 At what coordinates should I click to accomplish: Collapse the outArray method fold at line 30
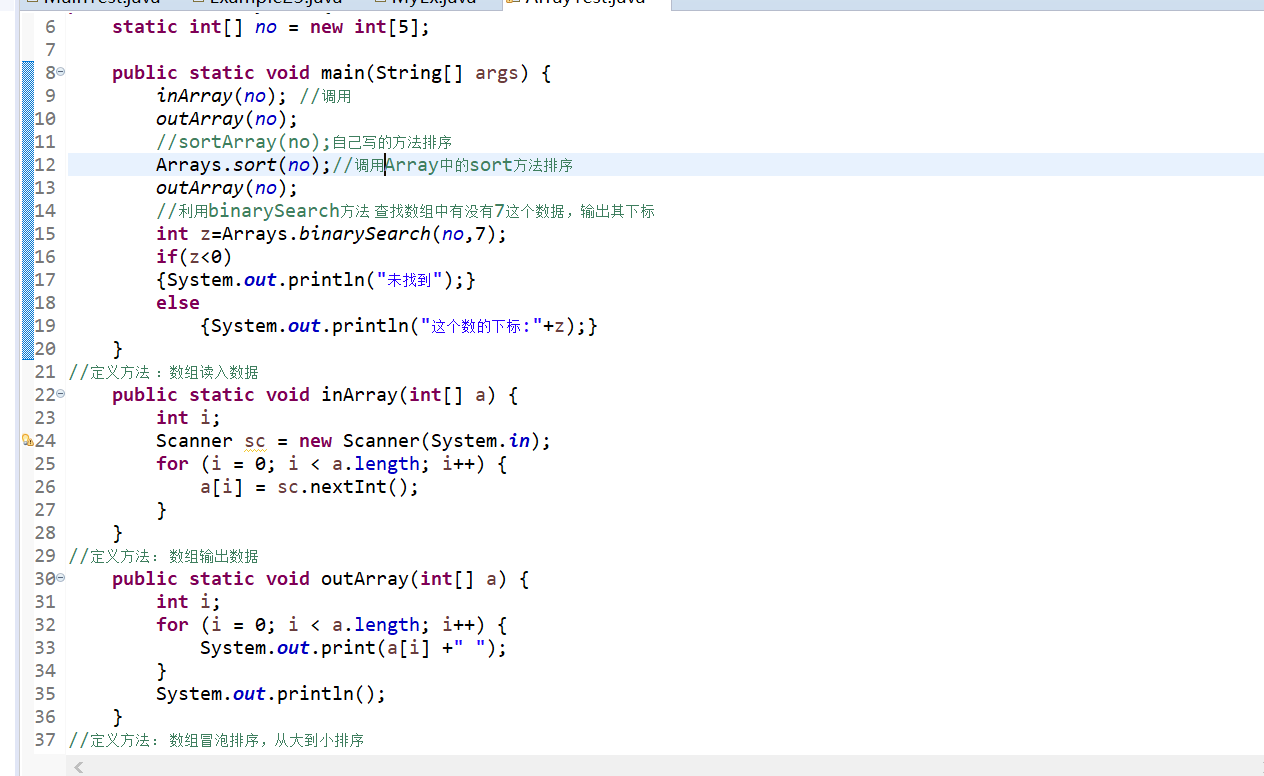[x=61, y=578]
